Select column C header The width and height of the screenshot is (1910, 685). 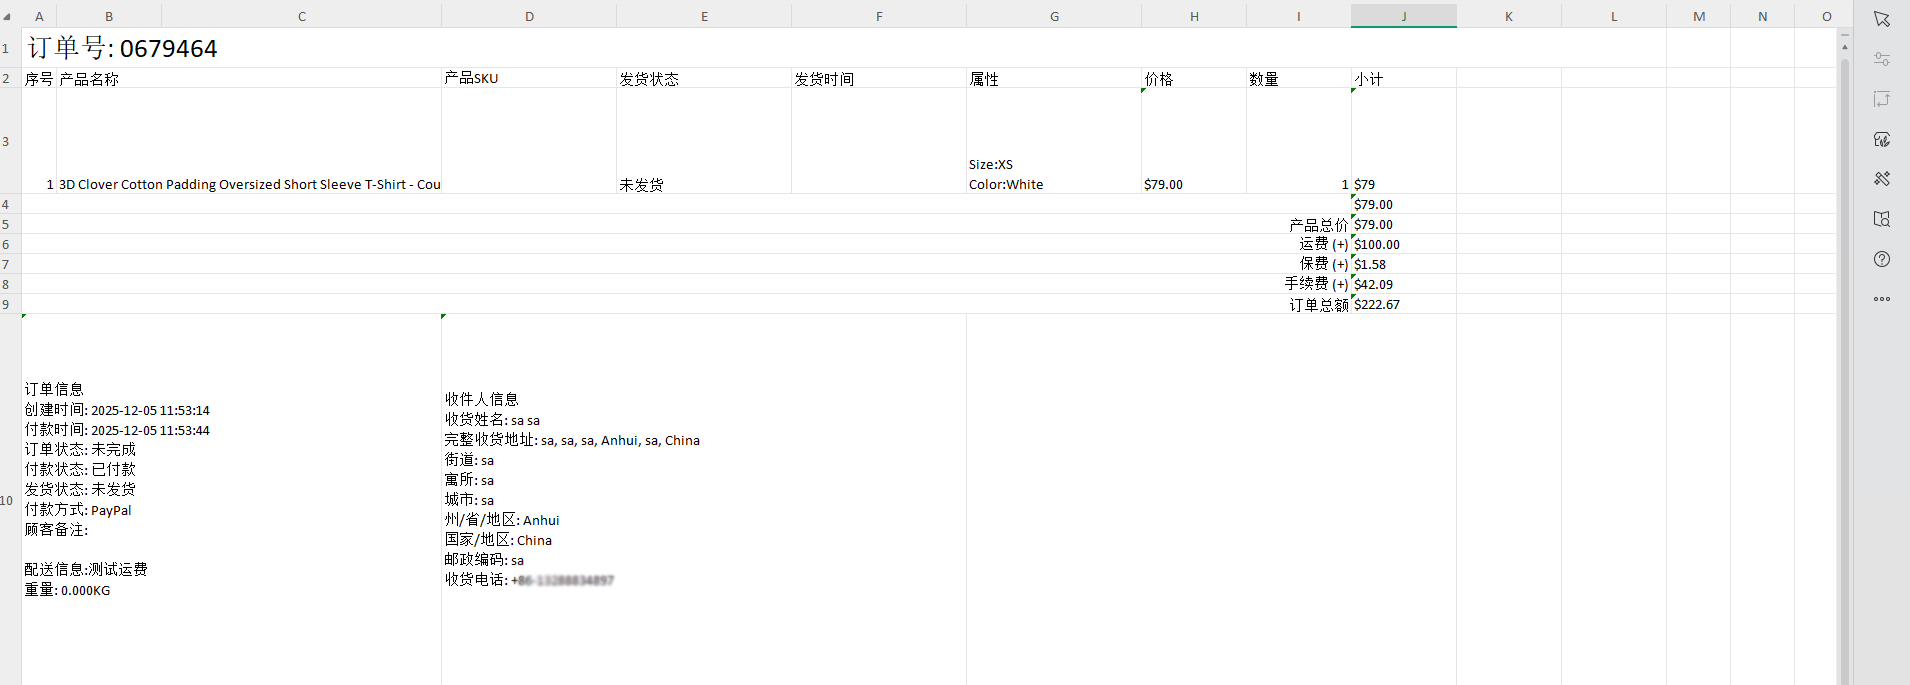pos(301,16)
